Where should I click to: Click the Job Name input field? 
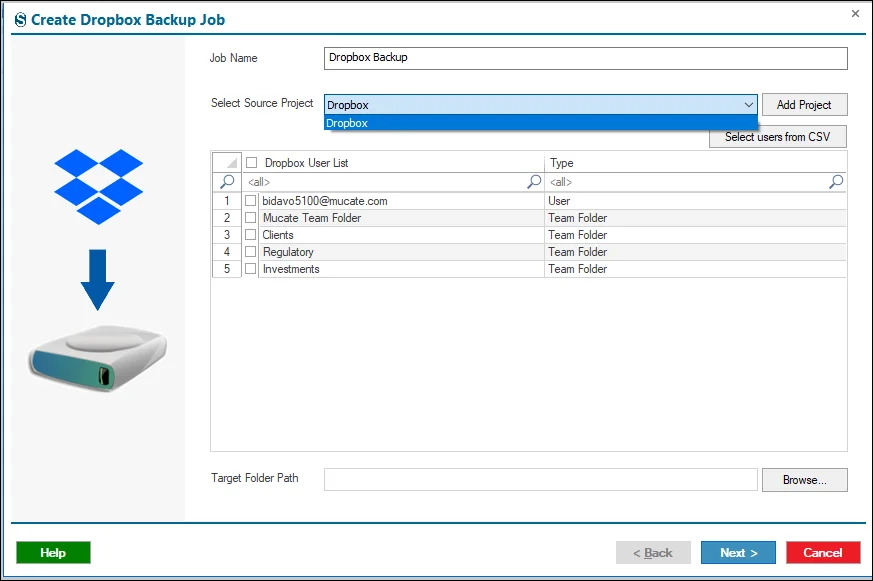[x=586, y=58]
